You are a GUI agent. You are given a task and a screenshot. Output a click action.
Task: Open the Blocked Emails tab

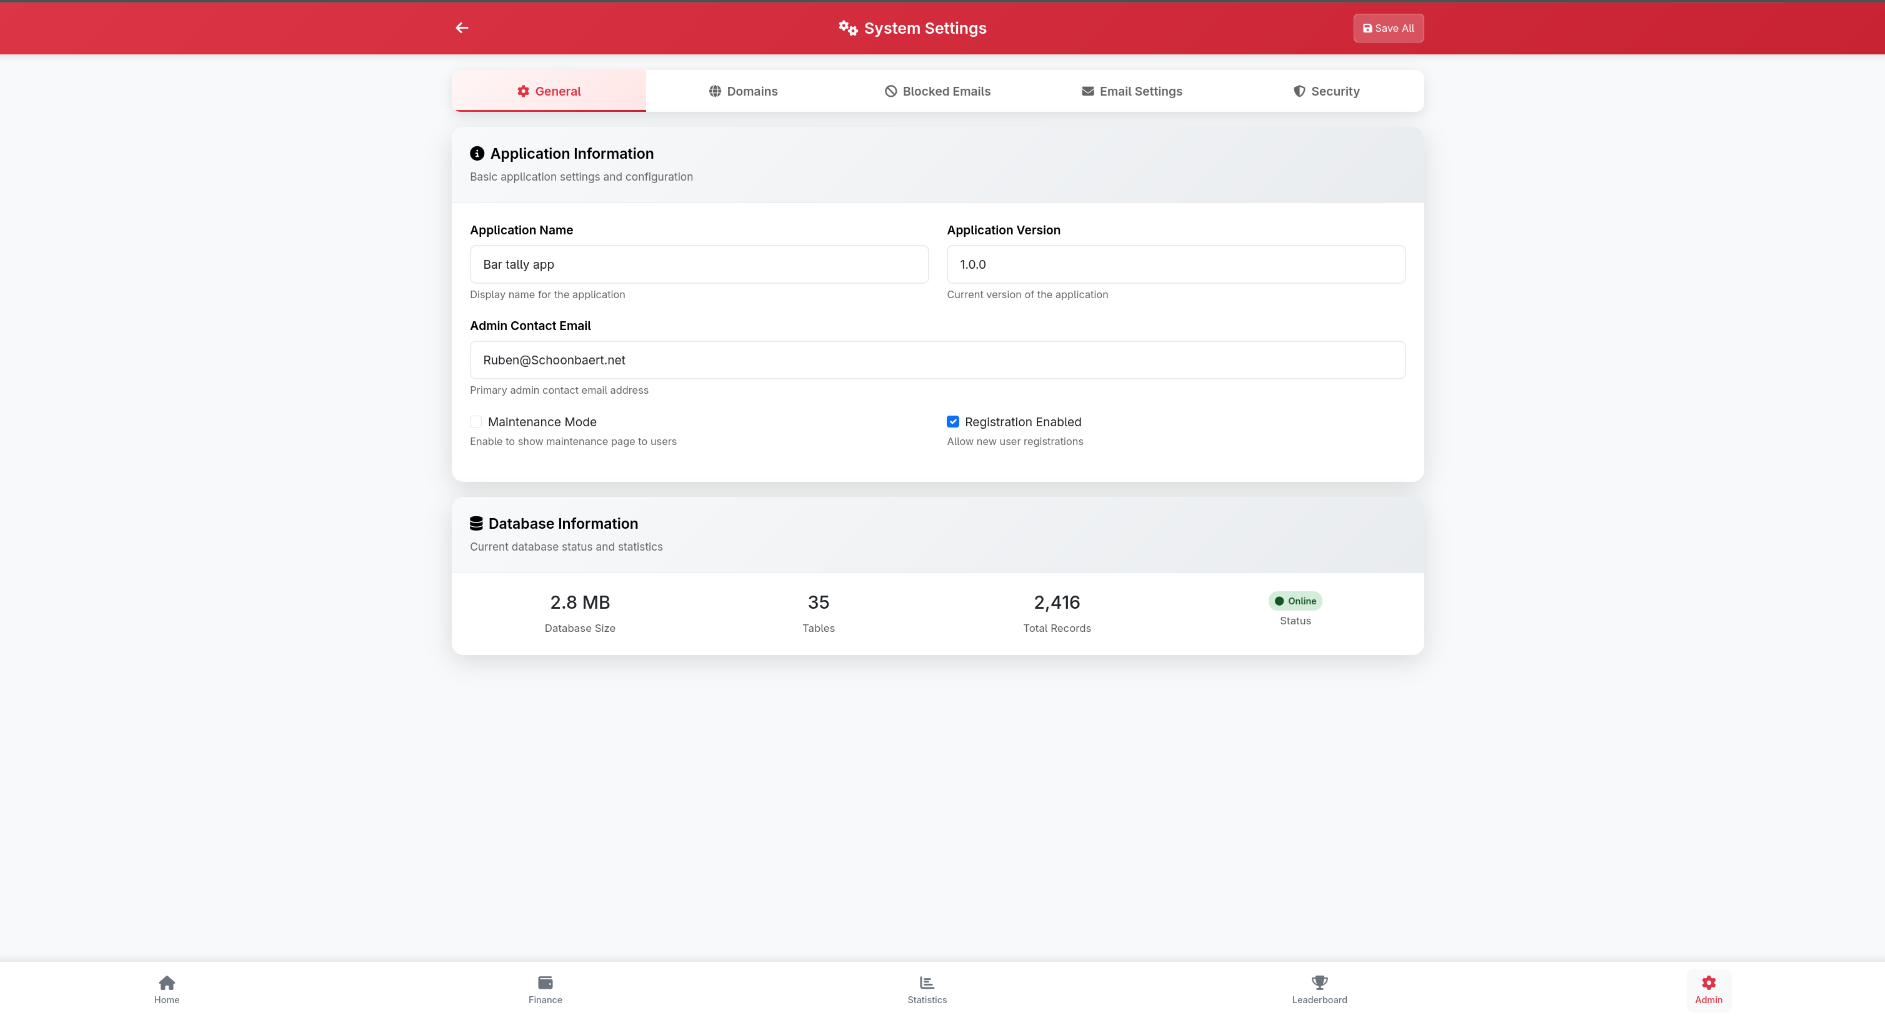click(x=937, y=91)
